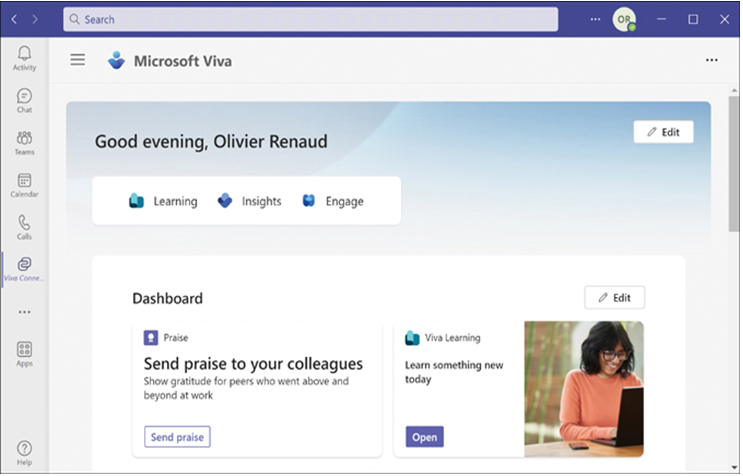Click the 'Good evening, Olivier Renaud' greeting
The image size is (743, 476).
(211, 142)
